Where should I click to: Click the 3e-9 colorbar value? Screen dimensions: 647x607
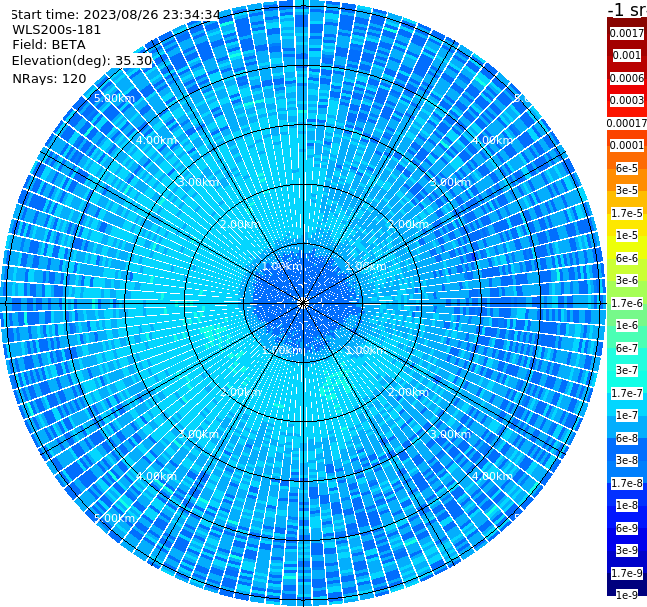(x=627, y=550)
